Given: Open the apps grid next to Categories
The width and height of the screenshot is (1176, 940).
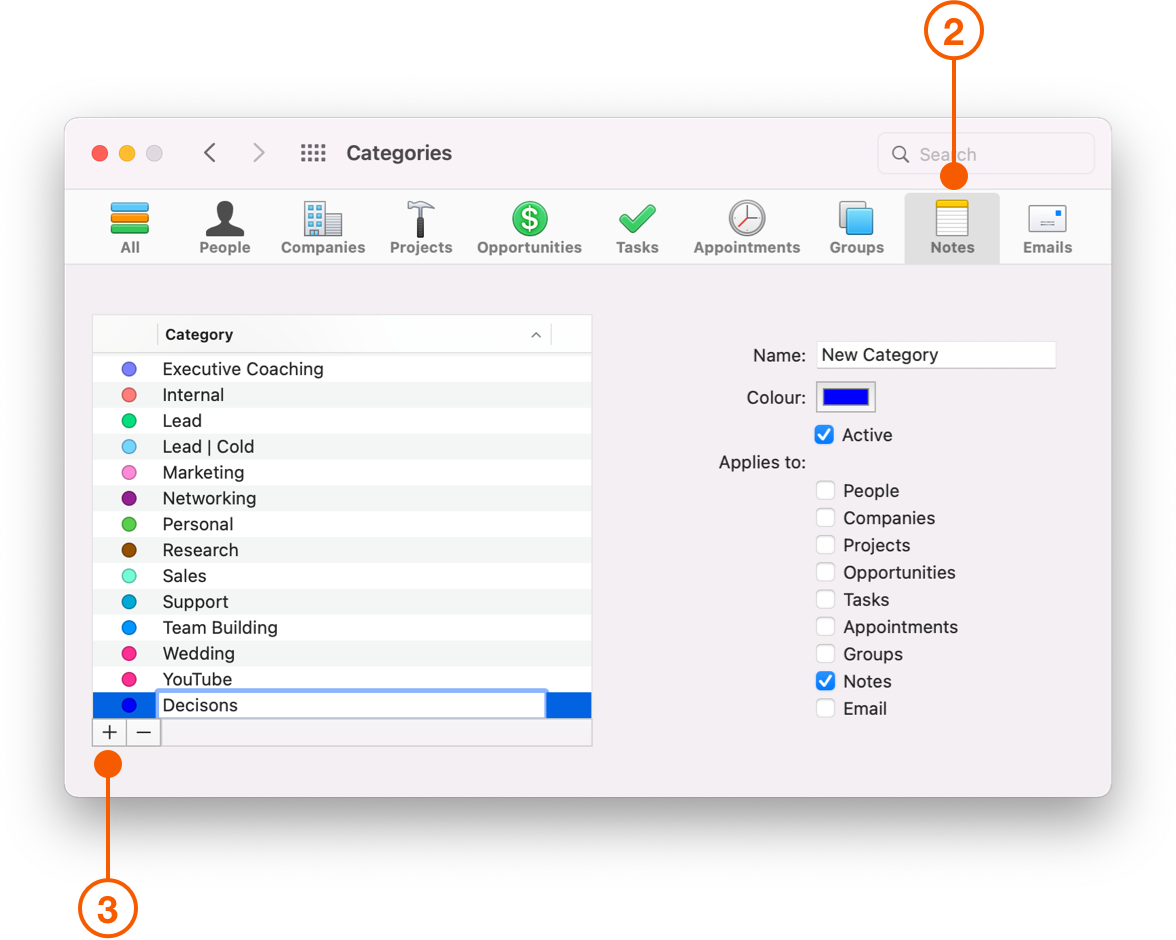Looking at the screenshot, I should [x=312, y=152].
